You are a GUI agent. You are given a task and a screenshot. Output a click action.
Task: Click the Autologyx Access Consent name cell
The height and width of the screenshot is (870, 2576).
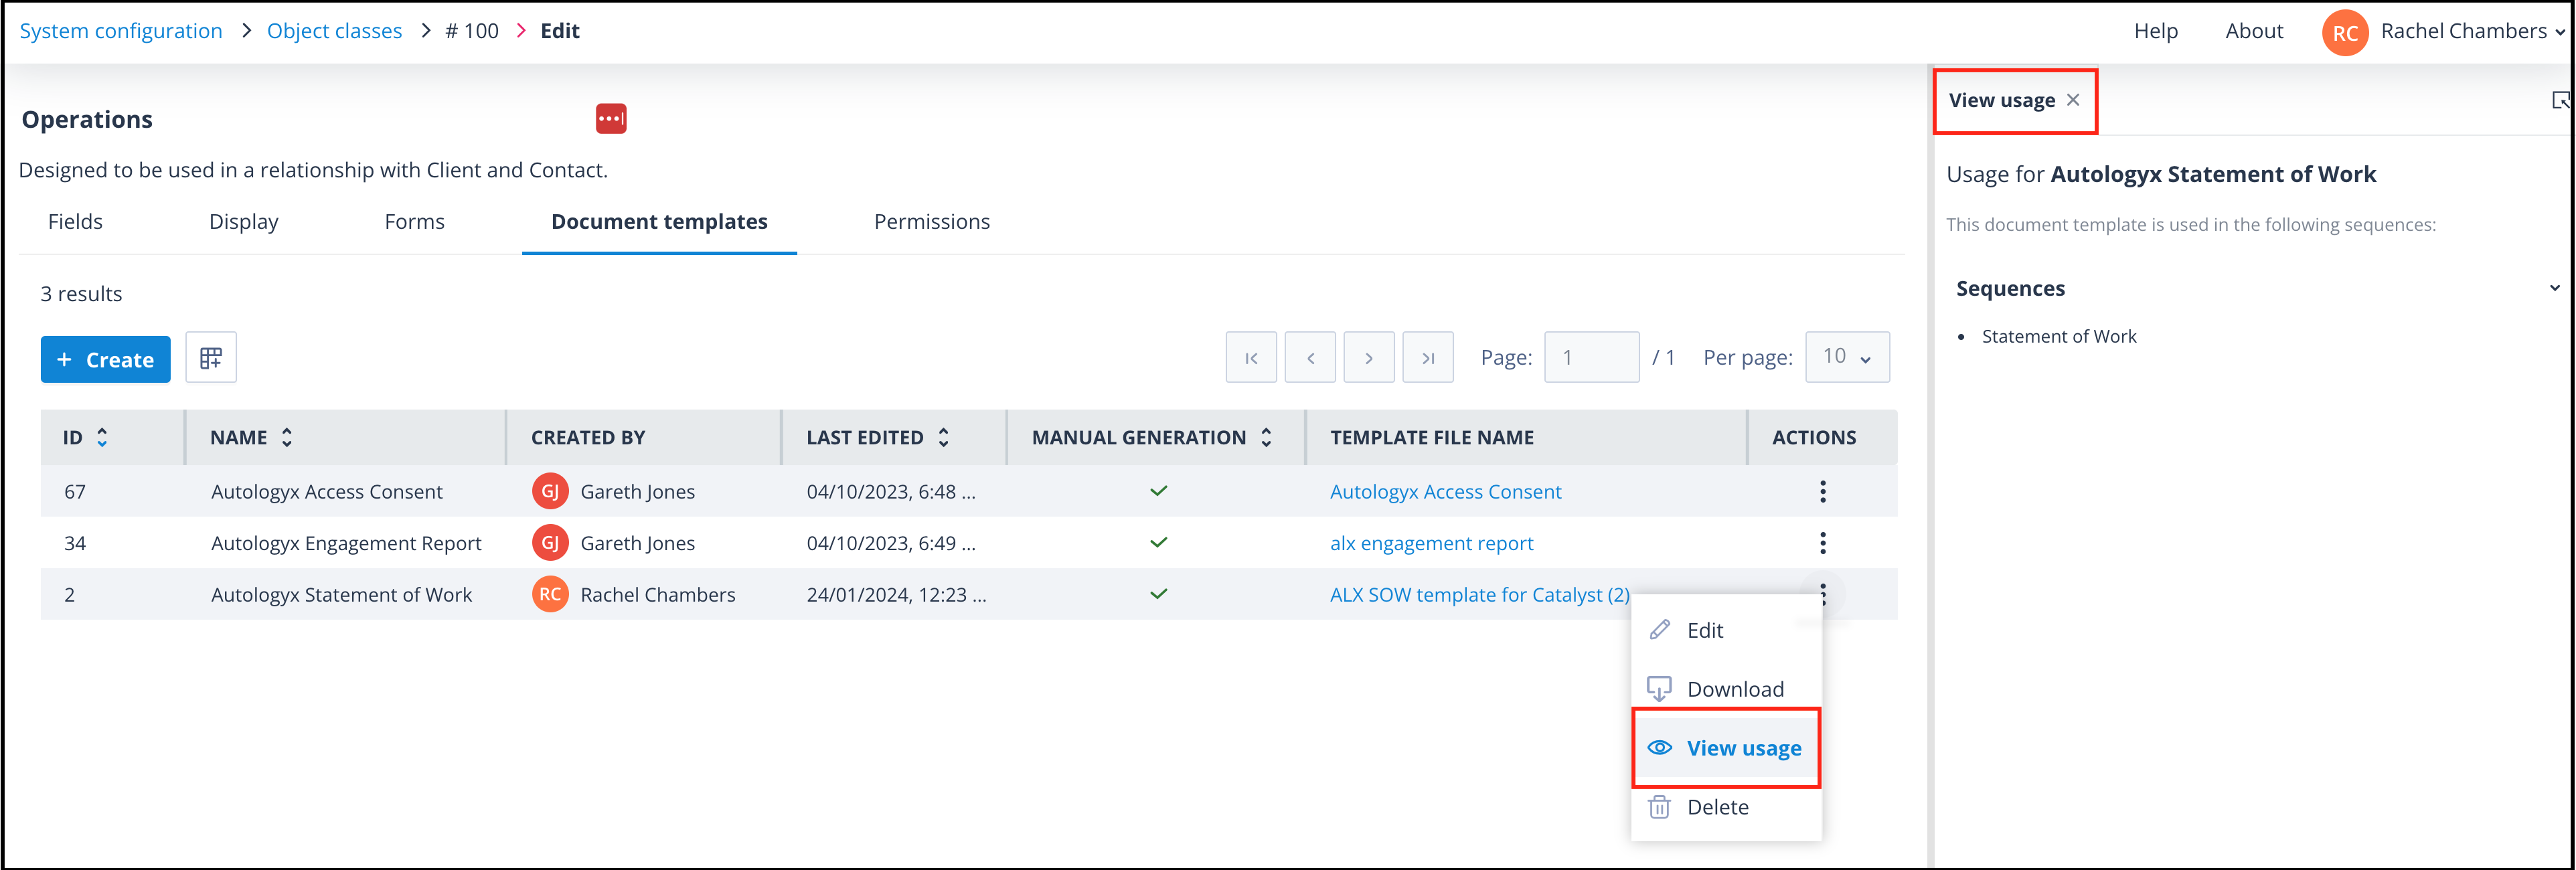pos(326,491)
